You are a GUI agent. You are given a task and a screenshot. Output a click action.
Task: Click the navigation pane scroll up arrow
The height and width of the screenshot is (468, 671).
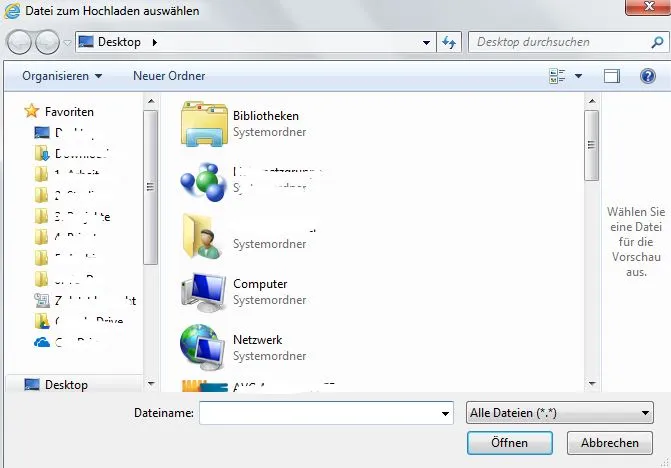click(x=151, y=101)
